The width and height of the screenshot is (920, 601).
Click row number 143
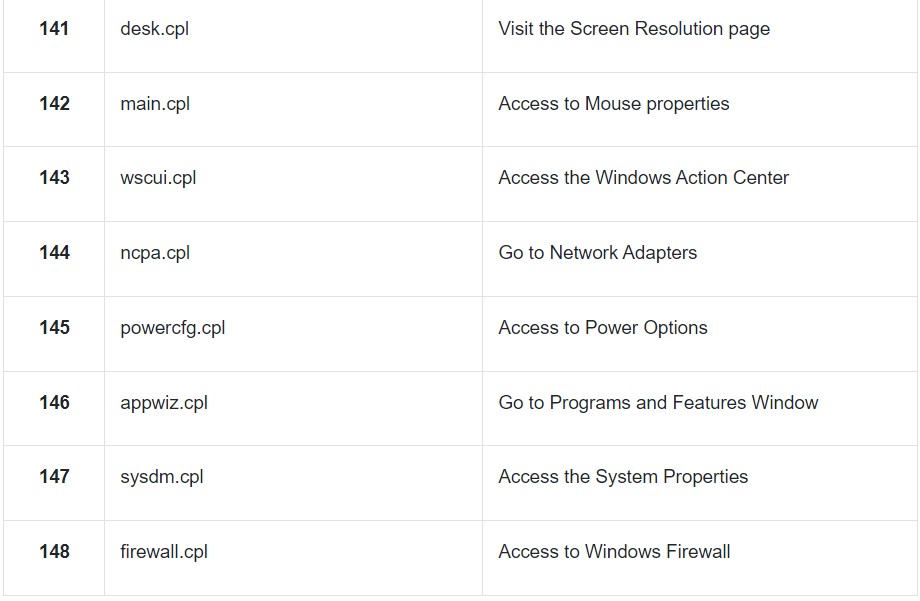click(54, 177)
